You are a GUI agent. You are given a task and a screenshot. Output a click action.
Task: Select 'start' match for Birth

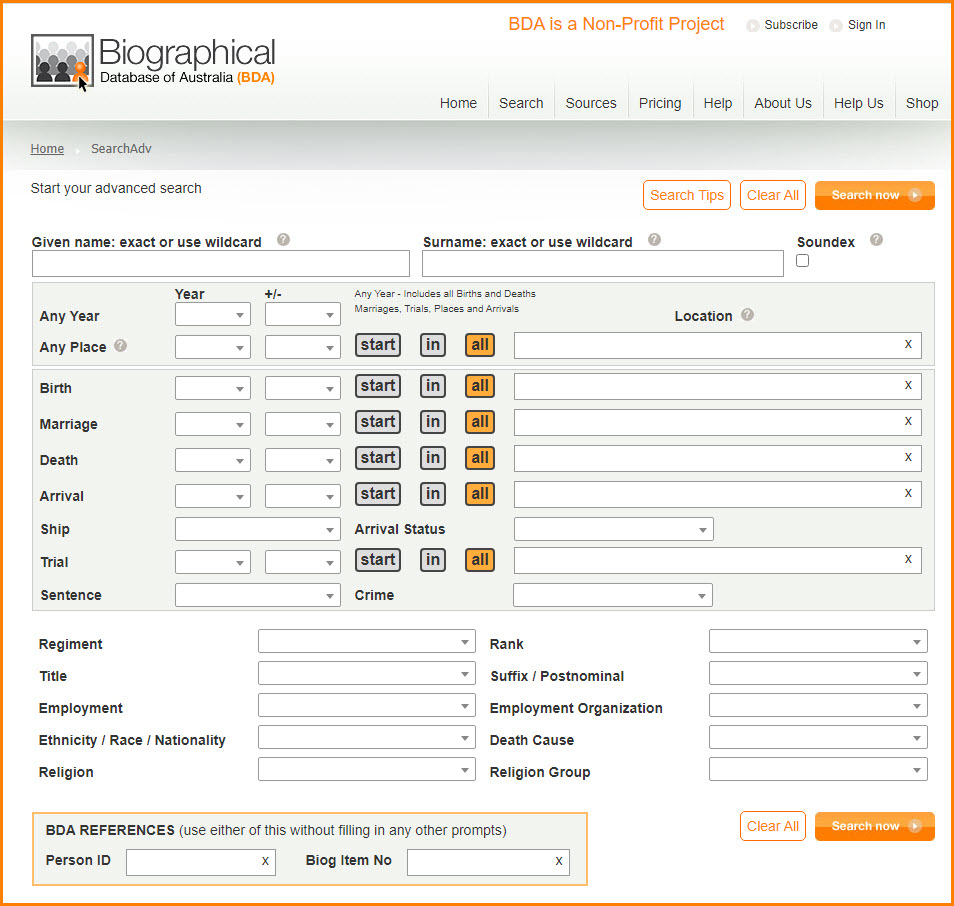(x=378, y=386)
